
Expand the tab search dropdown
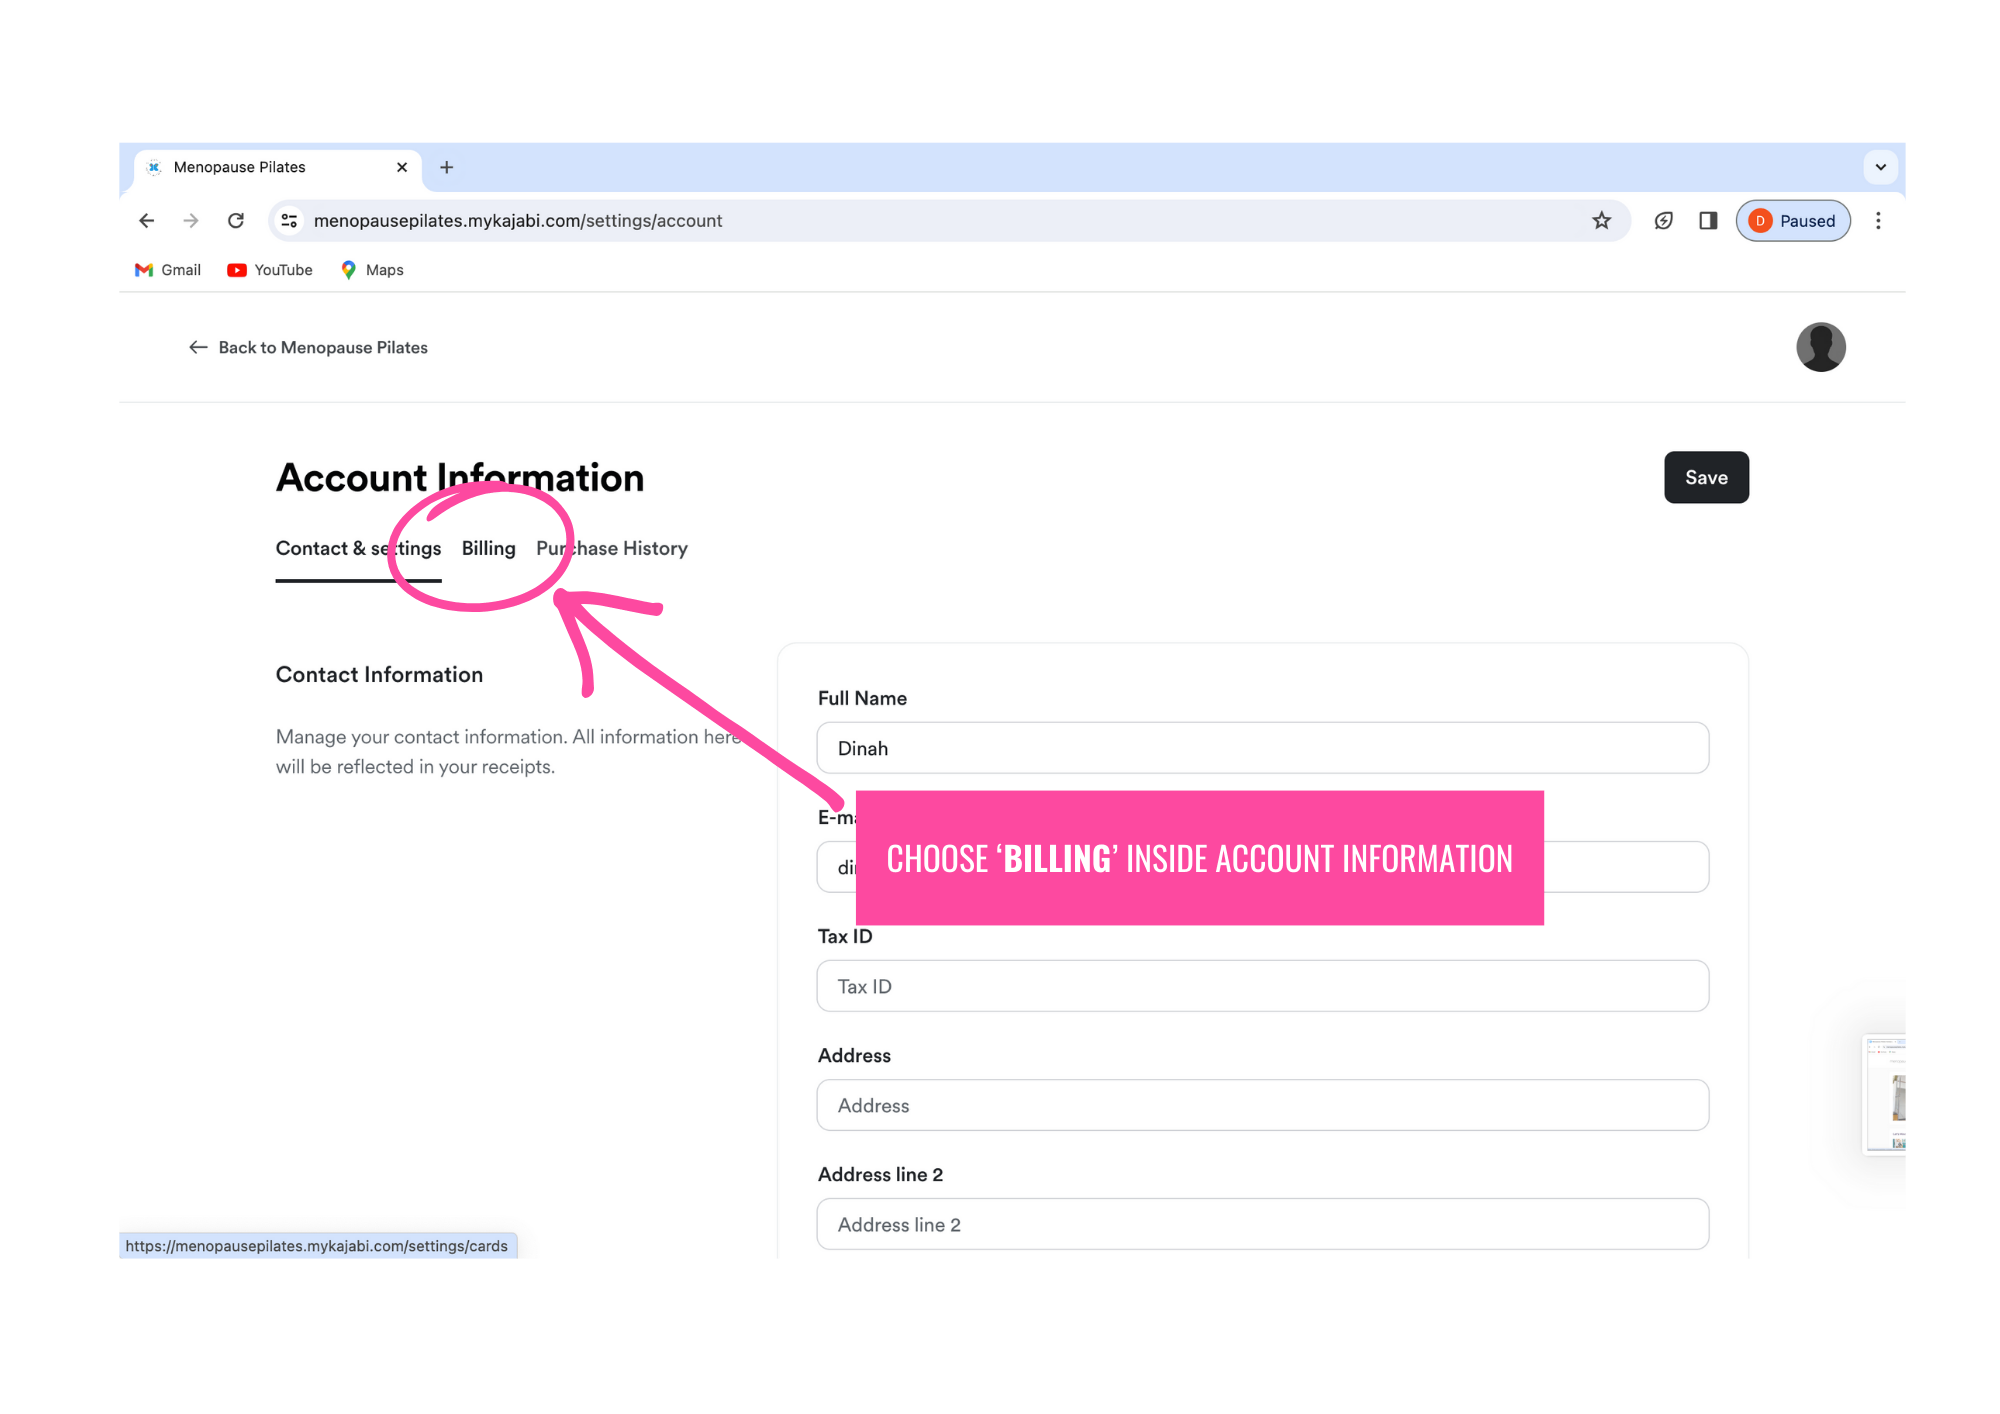1880,167
